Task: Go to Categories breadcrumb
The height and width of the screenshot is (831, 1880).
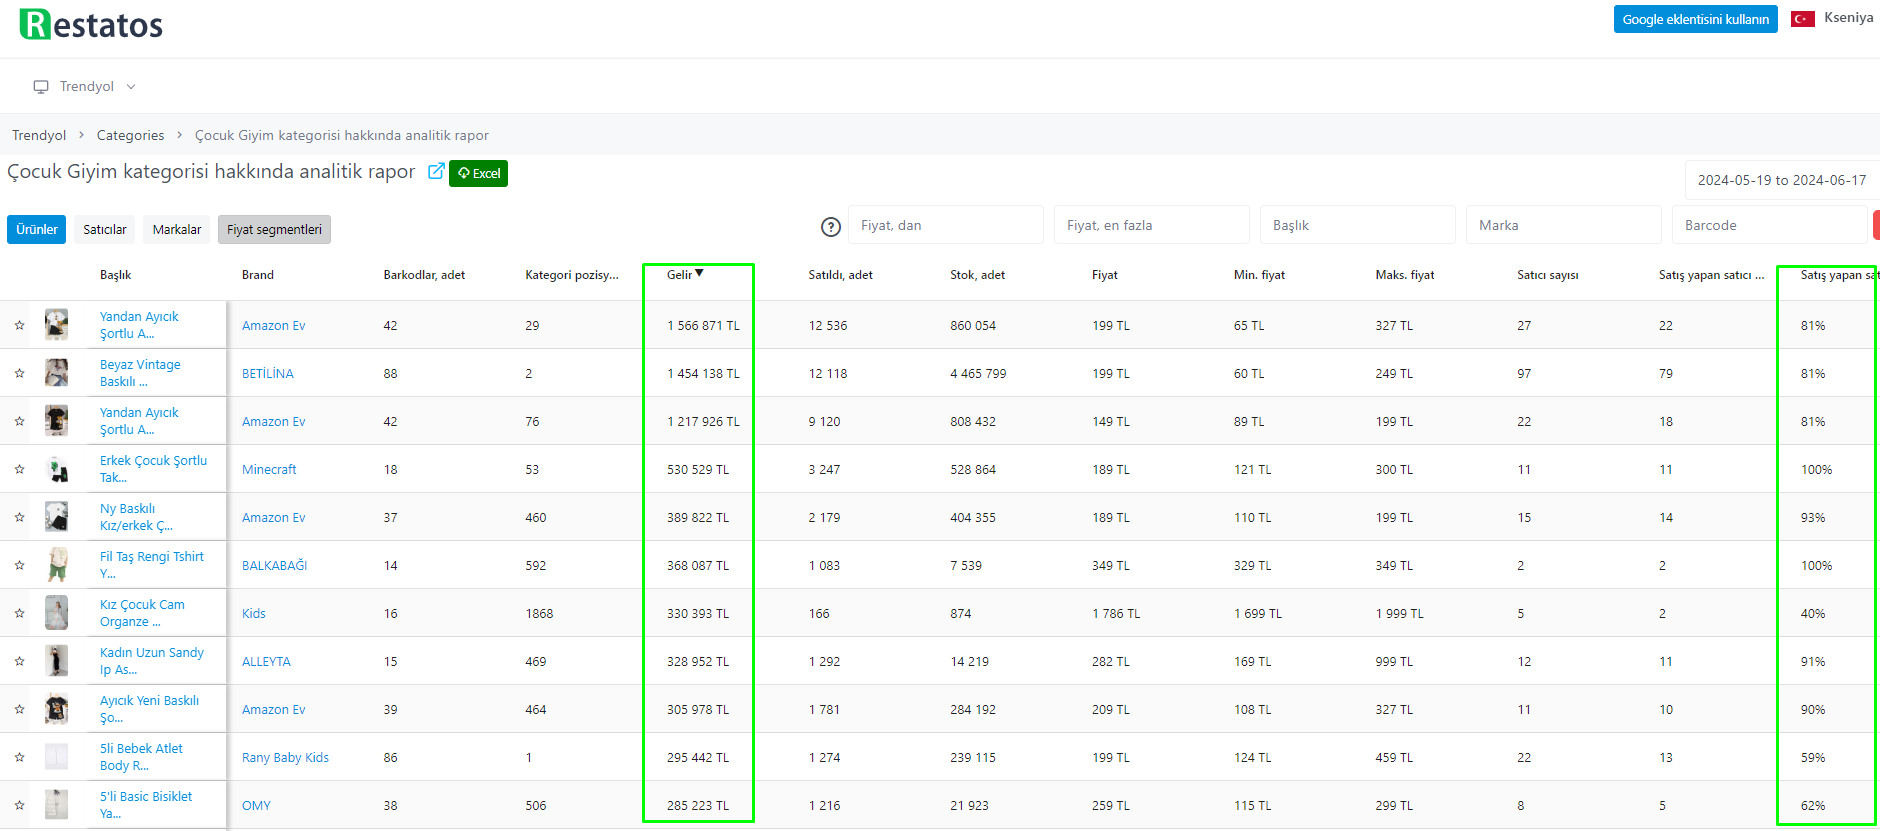Action: pyautogui.click(x=130, y=135)
